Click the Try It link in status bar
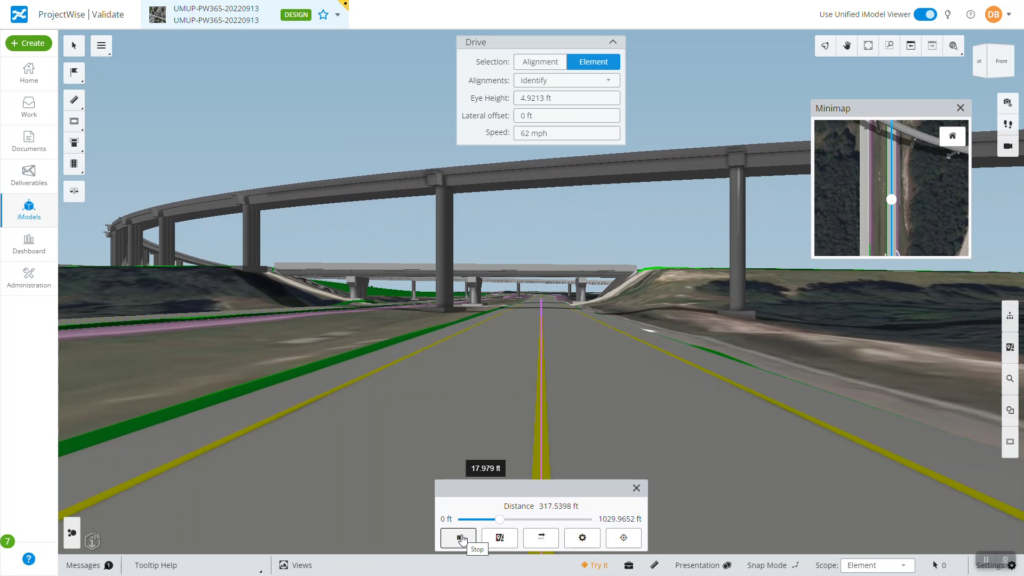 coord(596,564)
